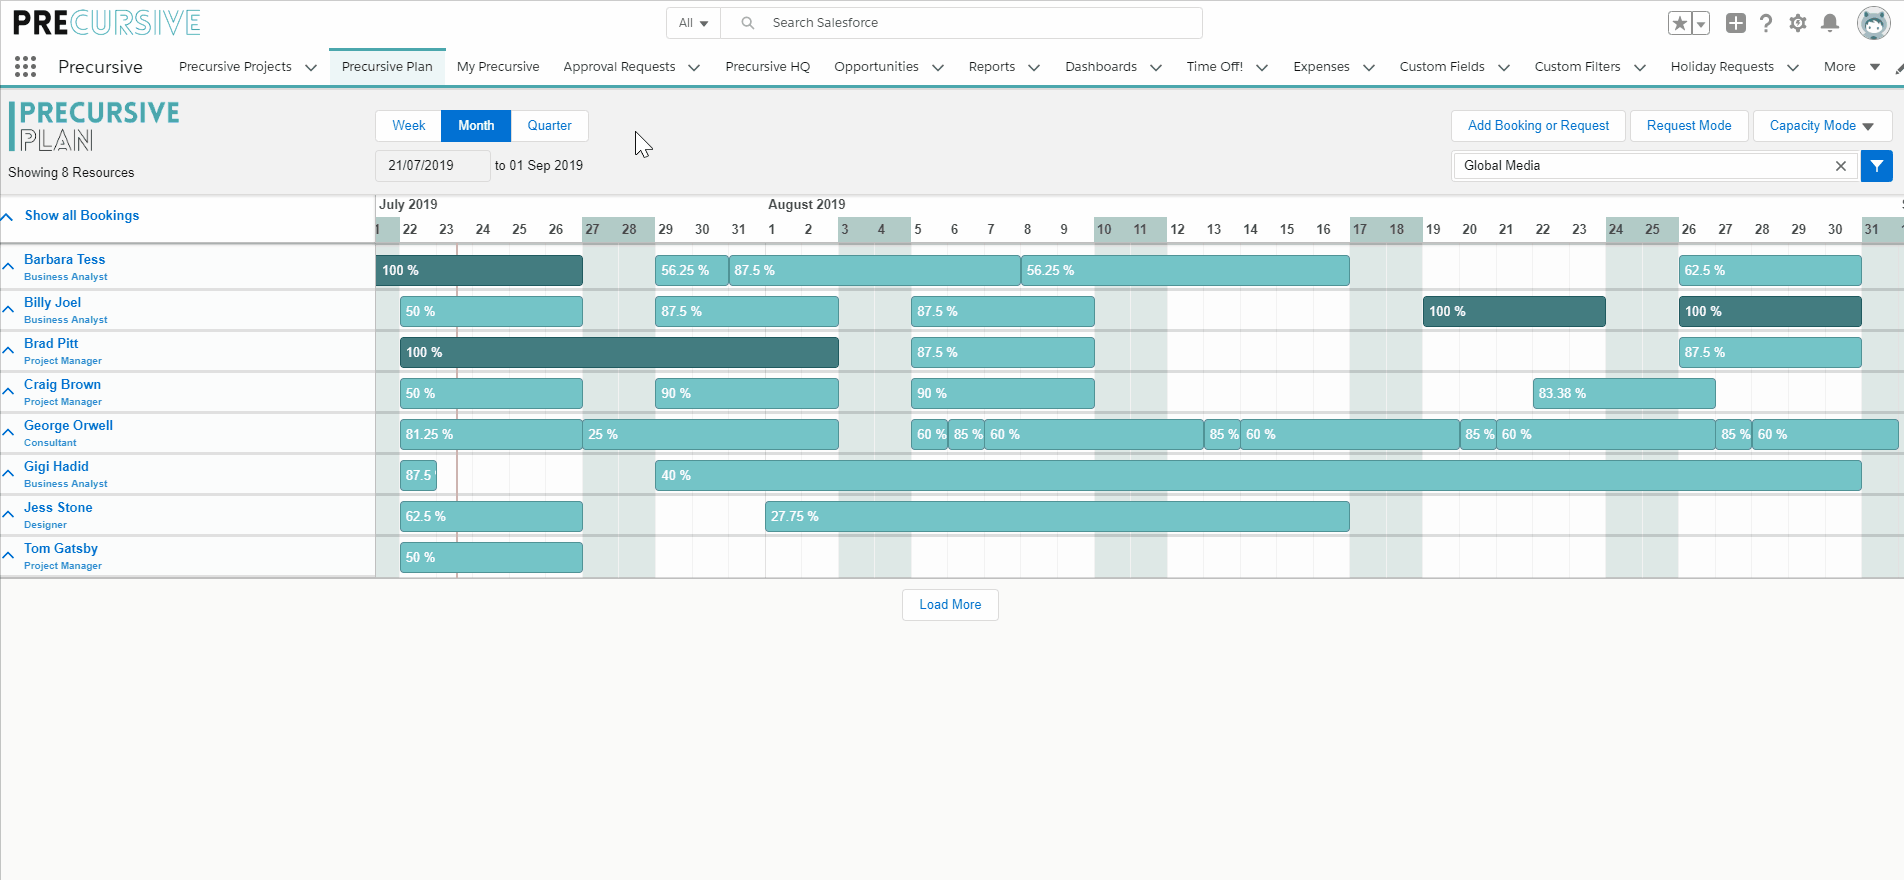
Task: Open Custom Fields tab dropdown arrow
Action: click(1504, 68)
